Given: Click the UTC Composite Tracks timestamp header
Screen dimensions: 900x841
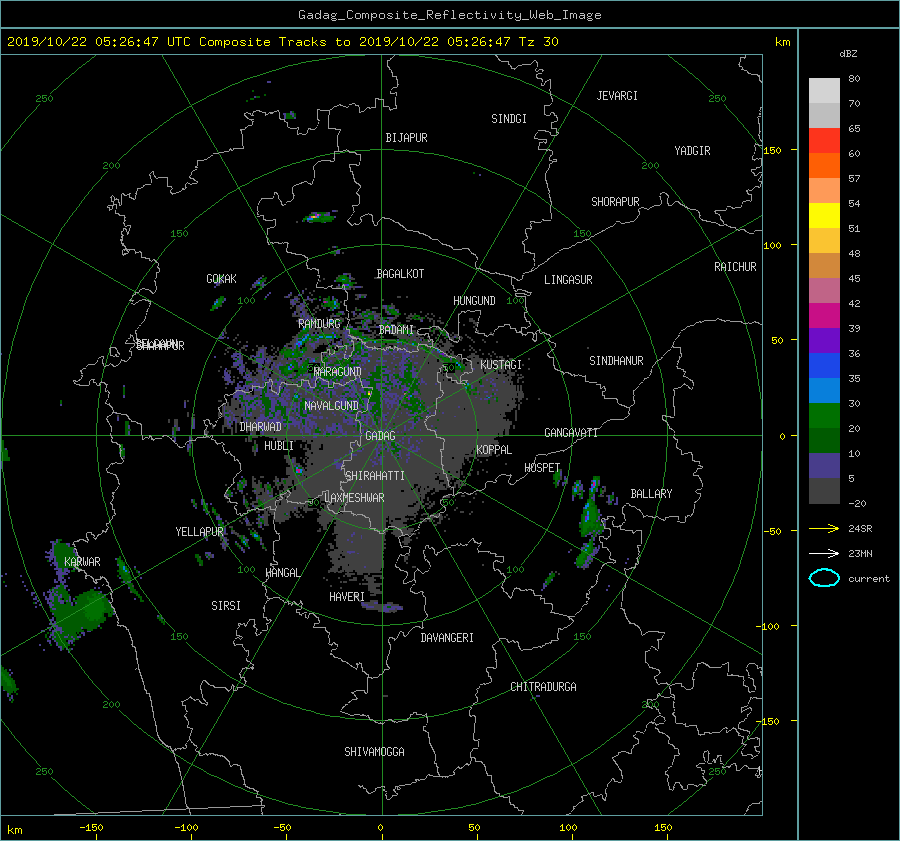Looking at the screenshot, I should [x=283, y=42].
